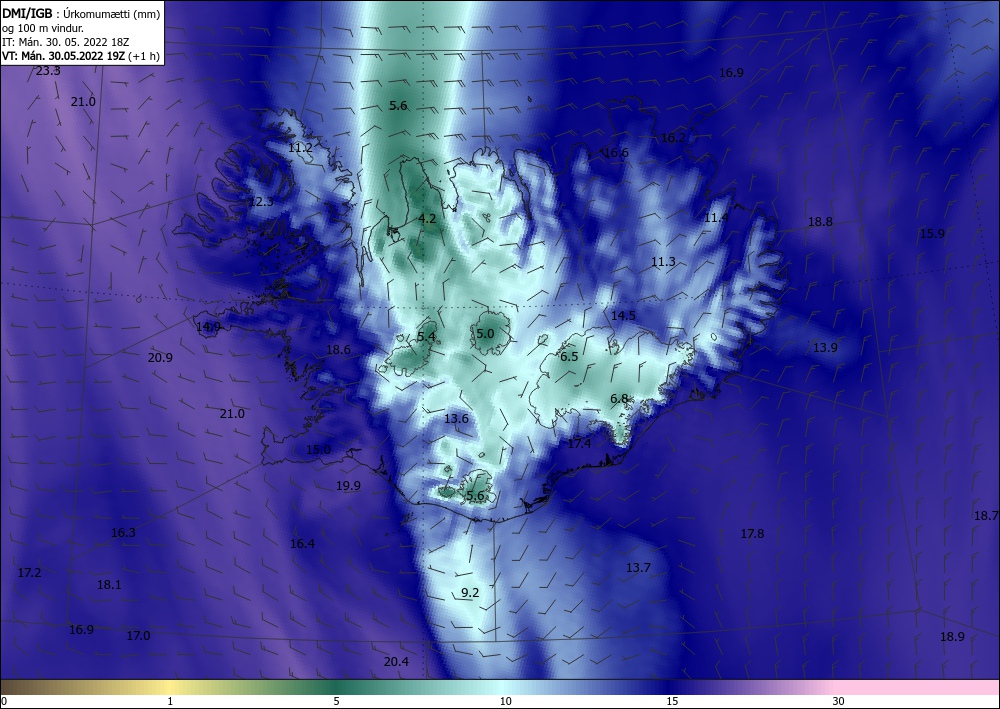Click the 20.9 value label
The width and height of the screenshot is (1000, 709).
point(160,358)
